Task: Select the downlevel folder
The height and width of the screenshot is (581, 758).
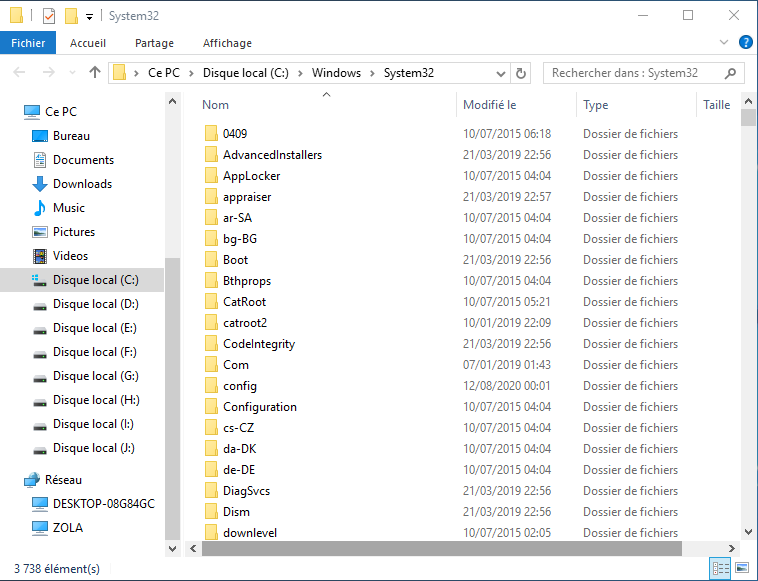Action: click(x=250, y=533)
